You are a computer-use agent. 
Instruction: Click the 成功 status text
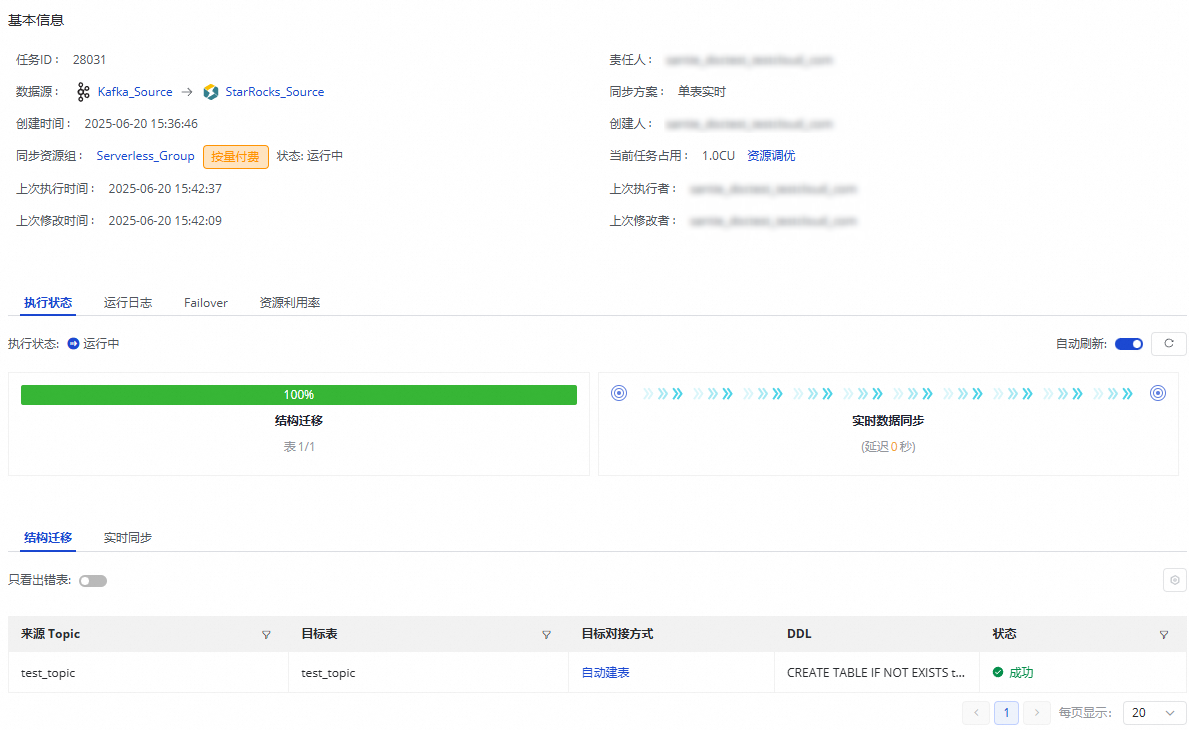click(1021, 672)
